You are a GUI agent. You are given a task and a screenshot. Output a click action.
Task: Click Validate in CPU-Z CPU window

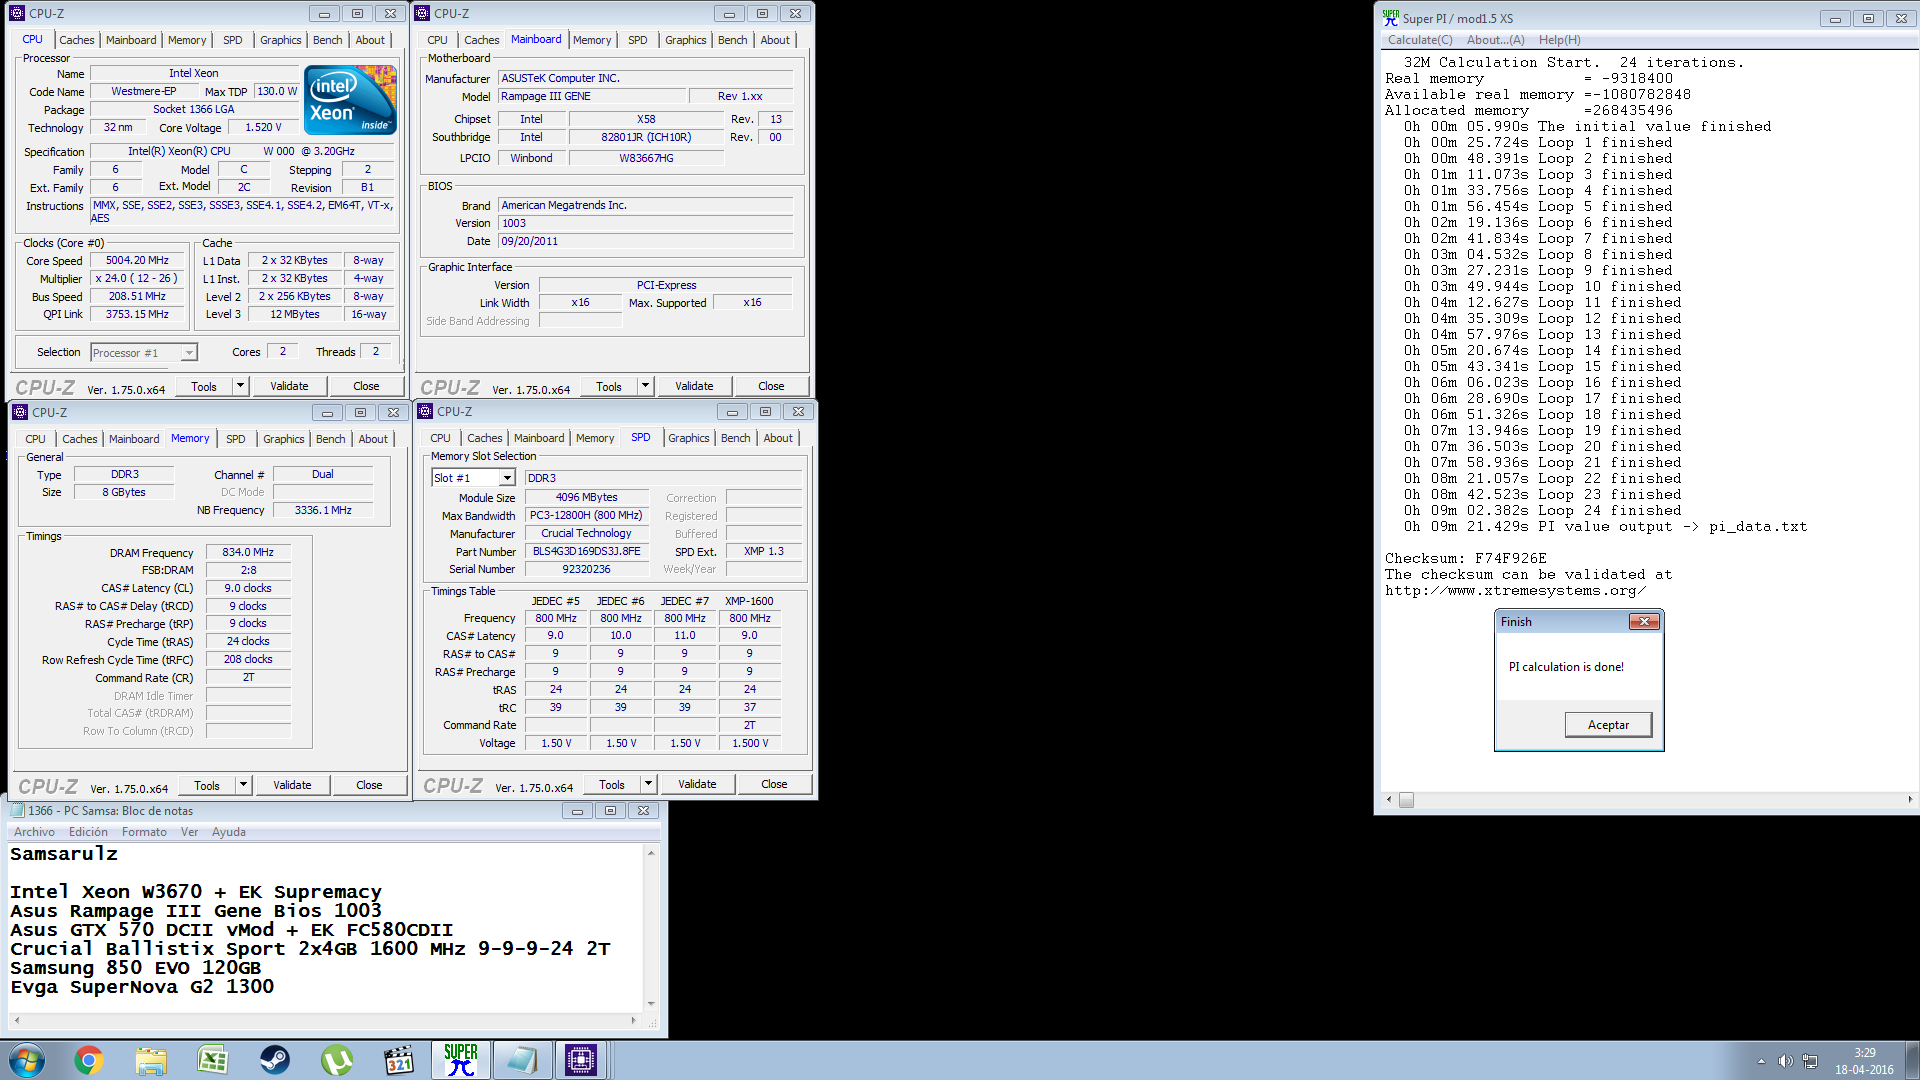click(x=289, y=386)
